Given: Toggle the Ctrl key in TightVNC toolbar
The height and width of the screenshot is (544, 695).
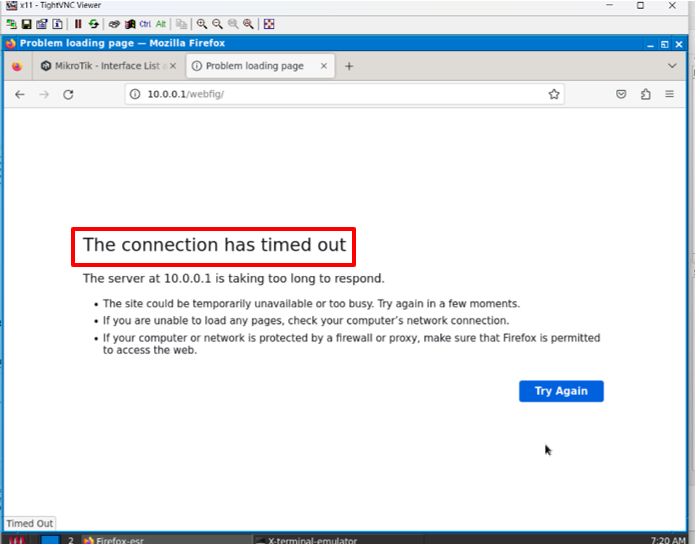Looking at the screenshot, I should tap(145, 23).
